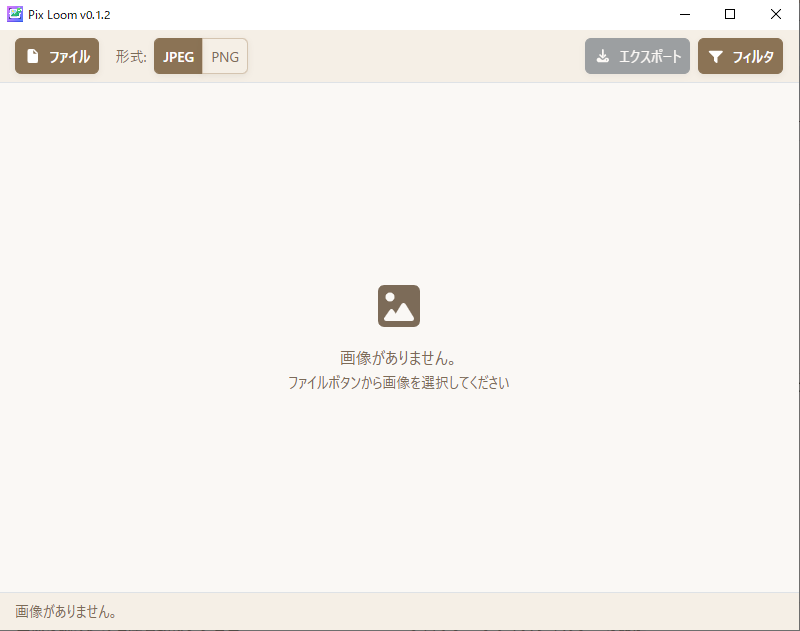This screenshot has width=800, height=631.
Task: Click the エクスポート button
Action: [637, 56]
